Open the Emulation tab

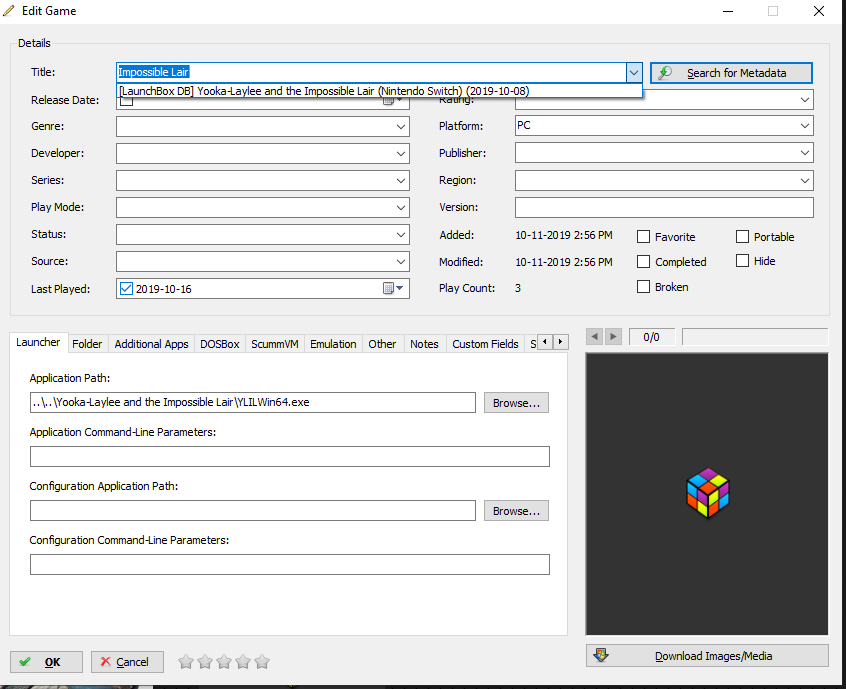point(333,344)
